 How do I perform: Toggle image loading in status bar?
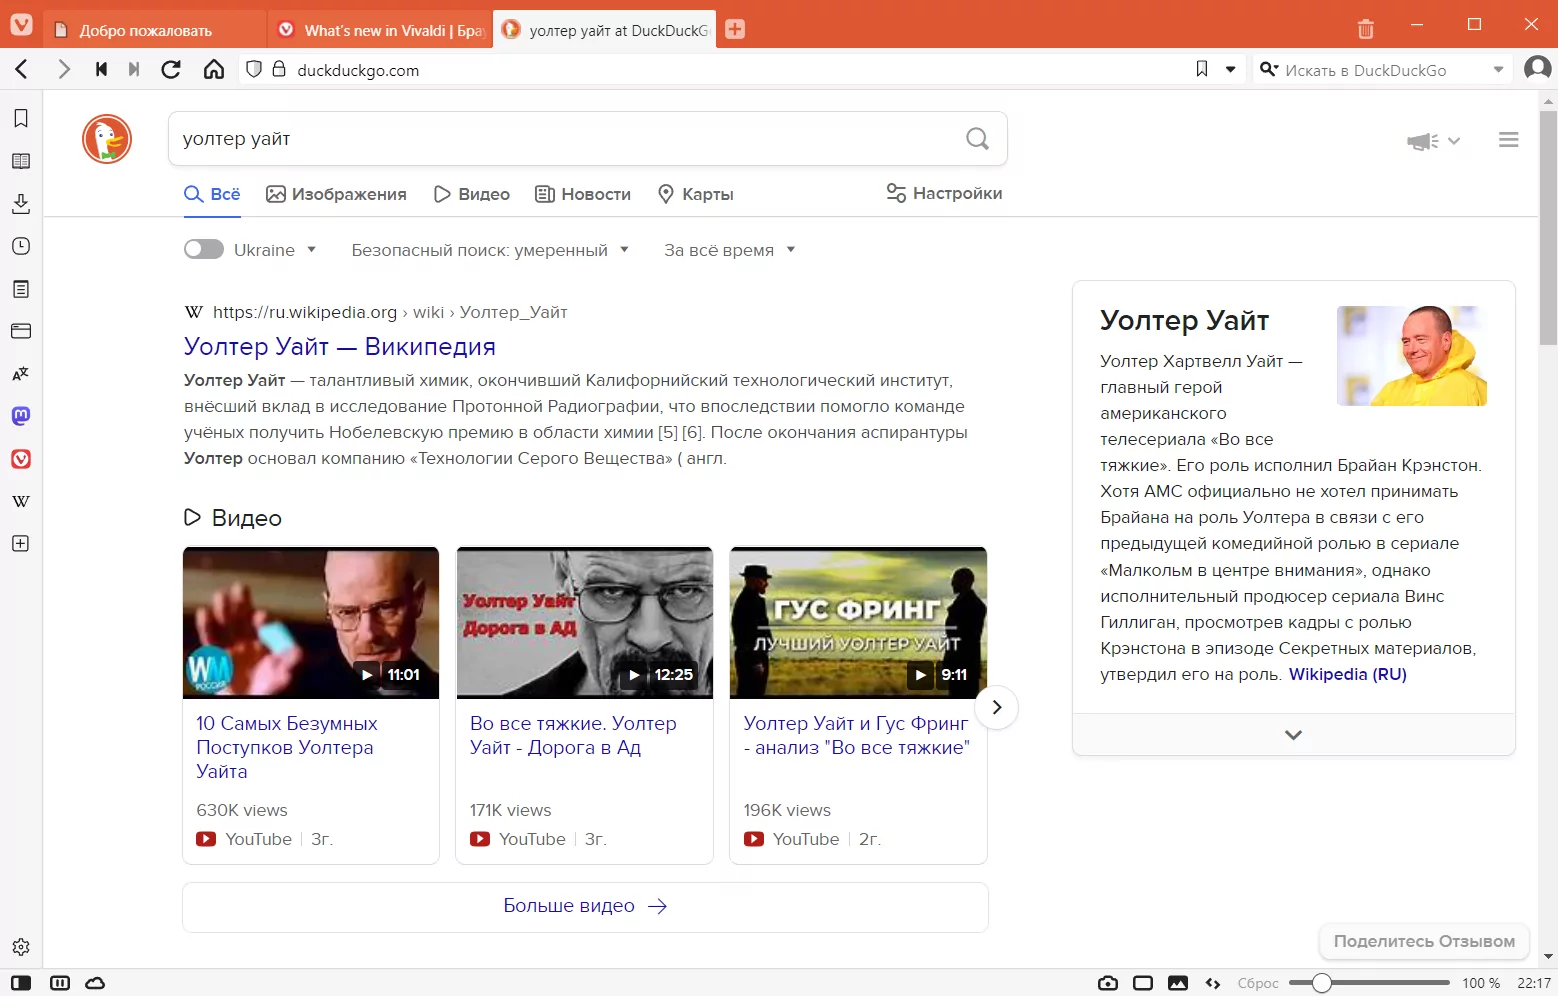point(1178,983)
